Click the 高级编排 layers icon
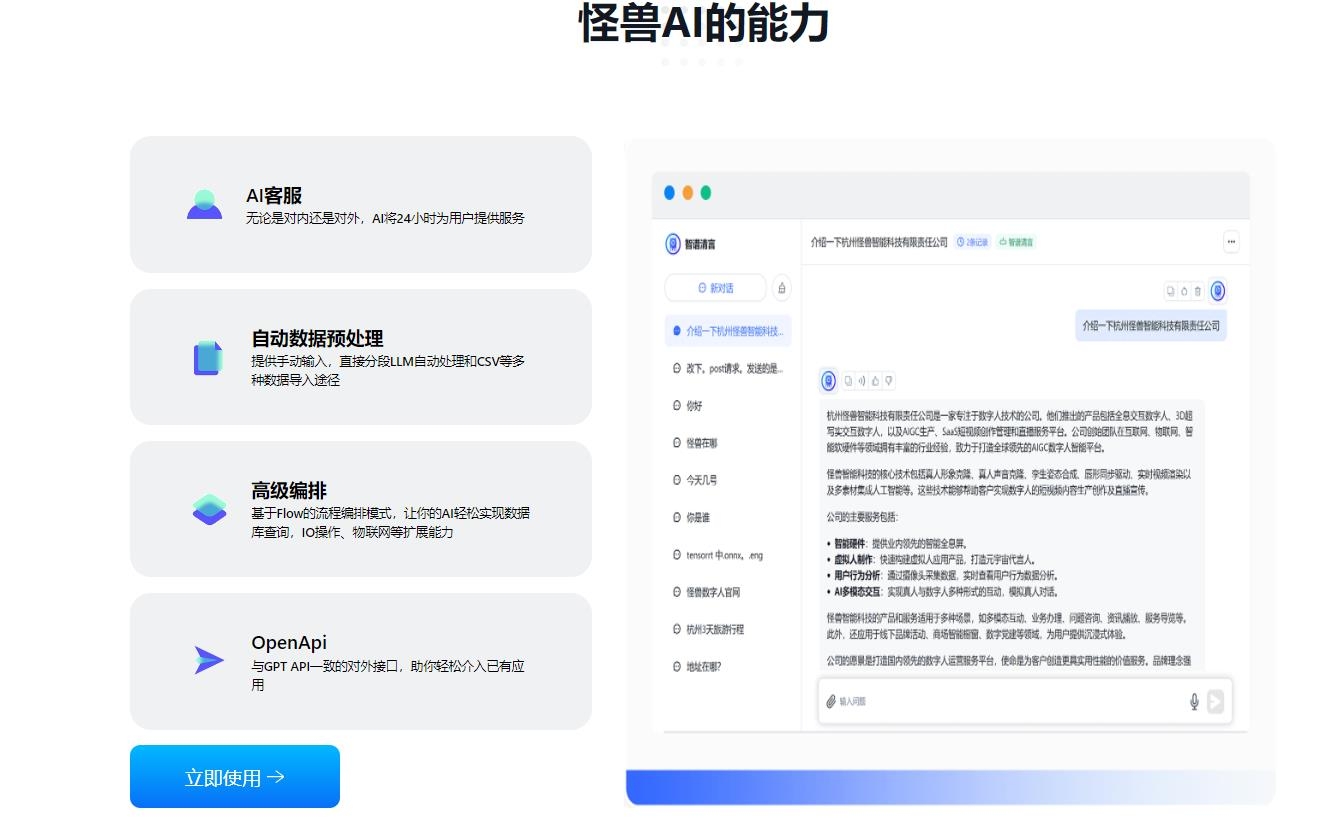 click(x=209, y=509)
